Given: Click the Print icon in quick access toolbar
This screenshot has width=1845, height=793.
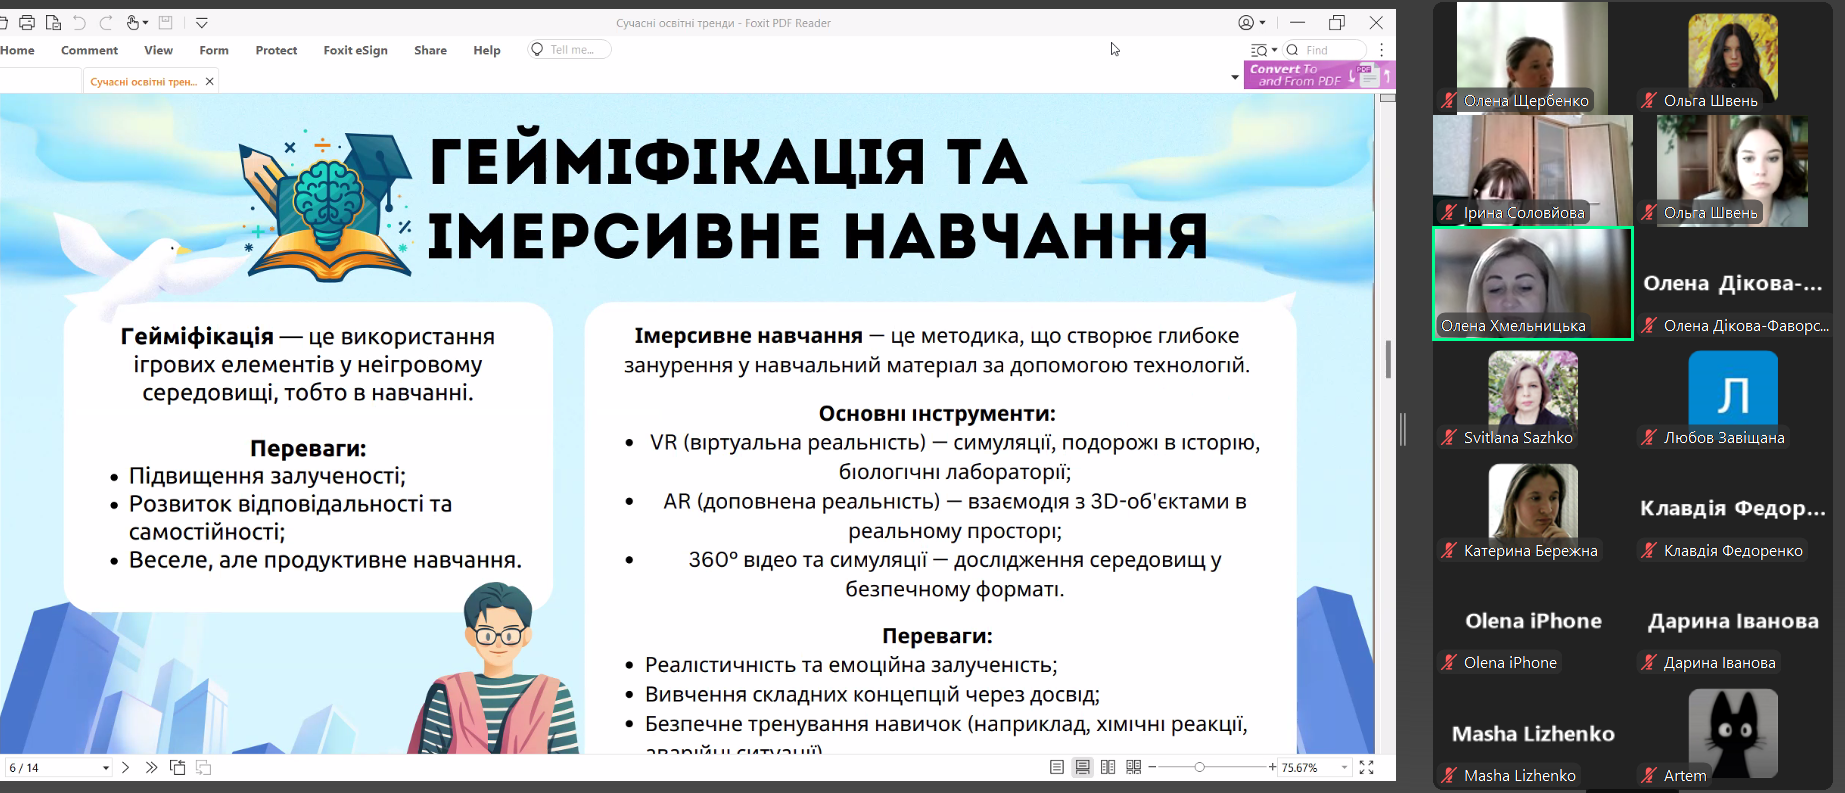Looking at the screenshot, I should pos(27,22).
